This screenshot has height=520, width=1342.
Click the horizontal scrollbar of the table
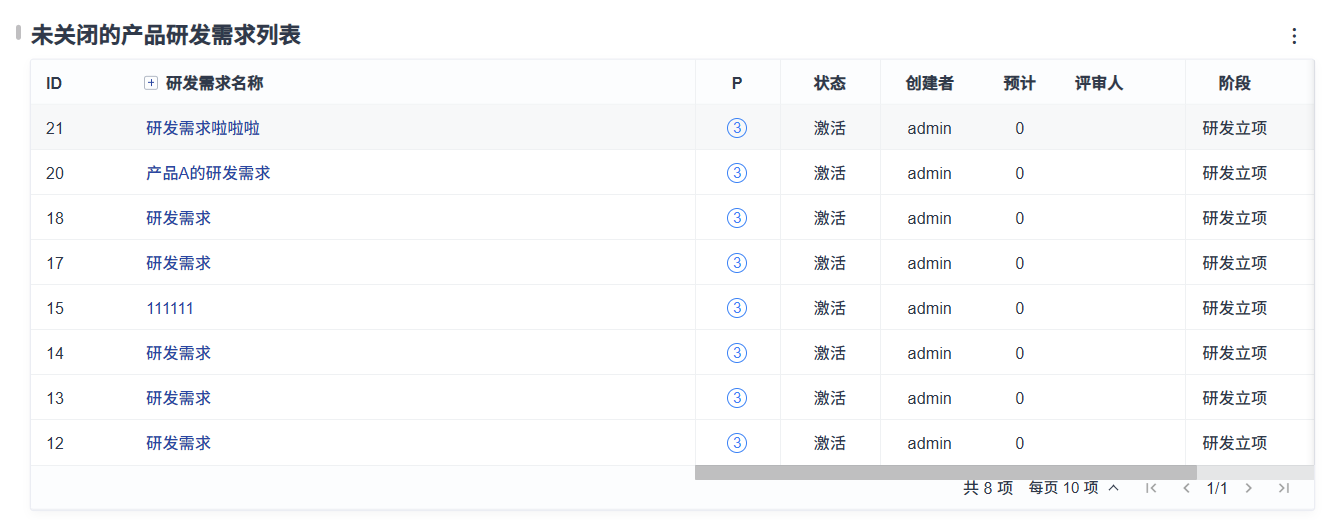(945, 472)
